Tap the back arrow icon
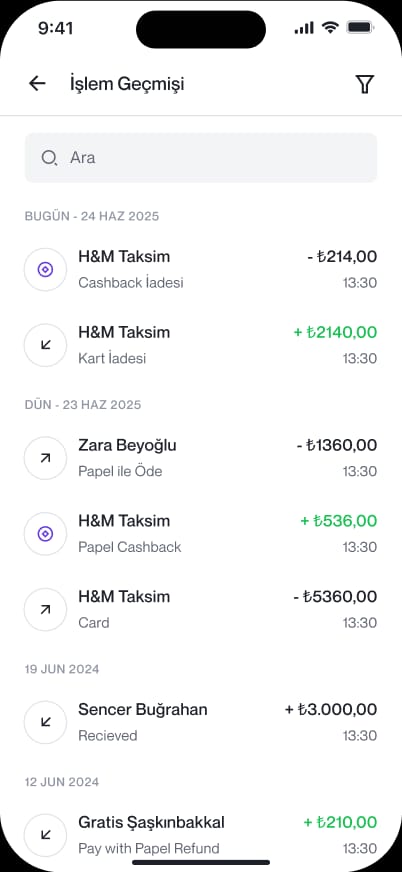Screen dimensions: 402x872 pyautogui.click(x=37, y=84)
